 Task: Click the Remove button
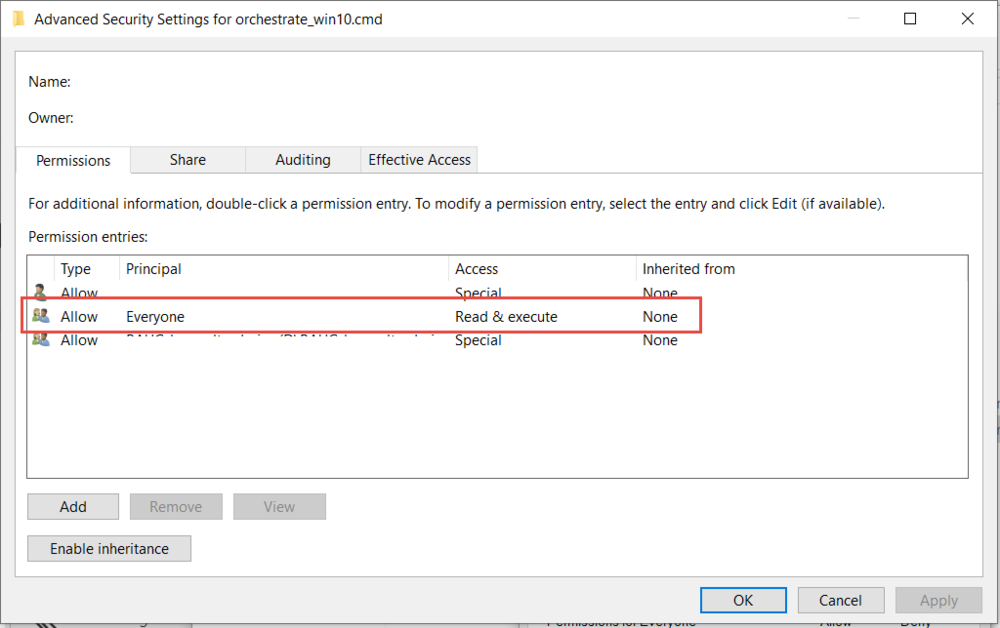(176, 507)
